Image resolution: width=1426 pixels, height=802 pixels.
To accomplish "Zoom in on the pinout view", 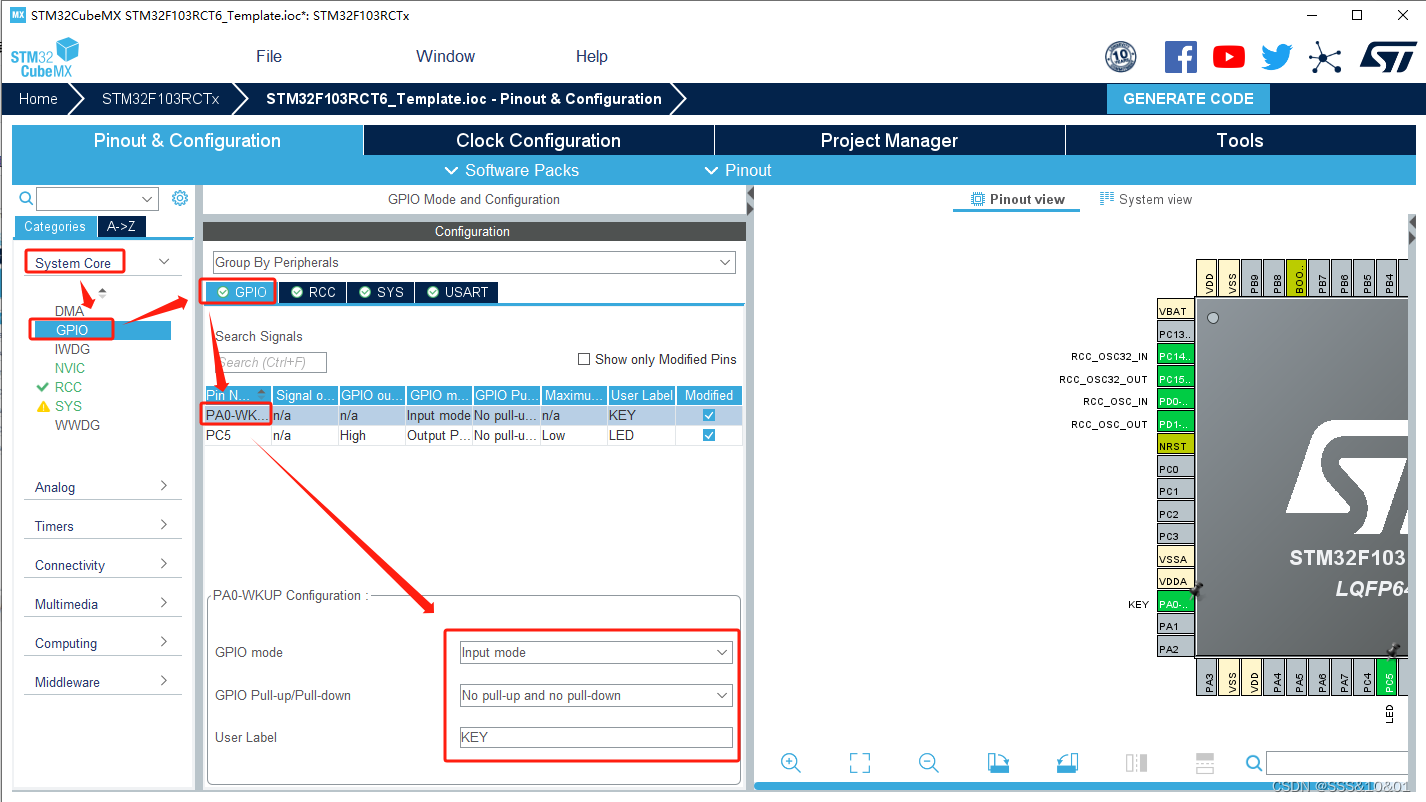I will [x=790, y=763].
